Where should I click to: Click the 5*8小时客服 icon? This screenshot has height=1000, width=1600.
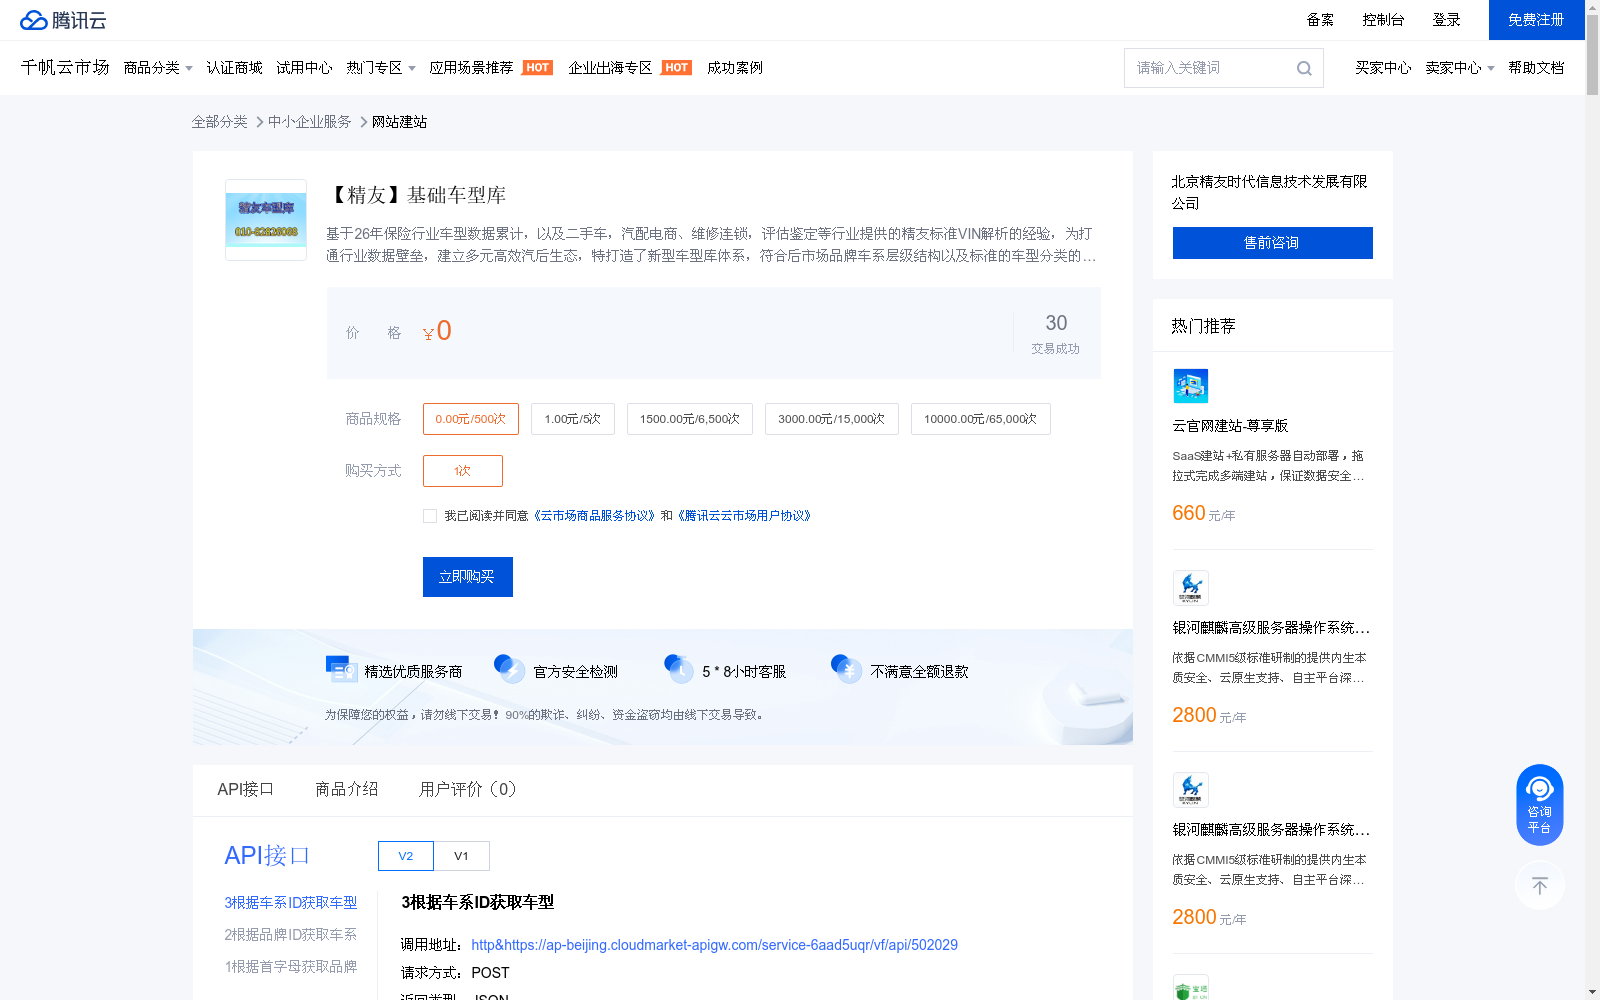pyautogui.click(x=679, y=669)
